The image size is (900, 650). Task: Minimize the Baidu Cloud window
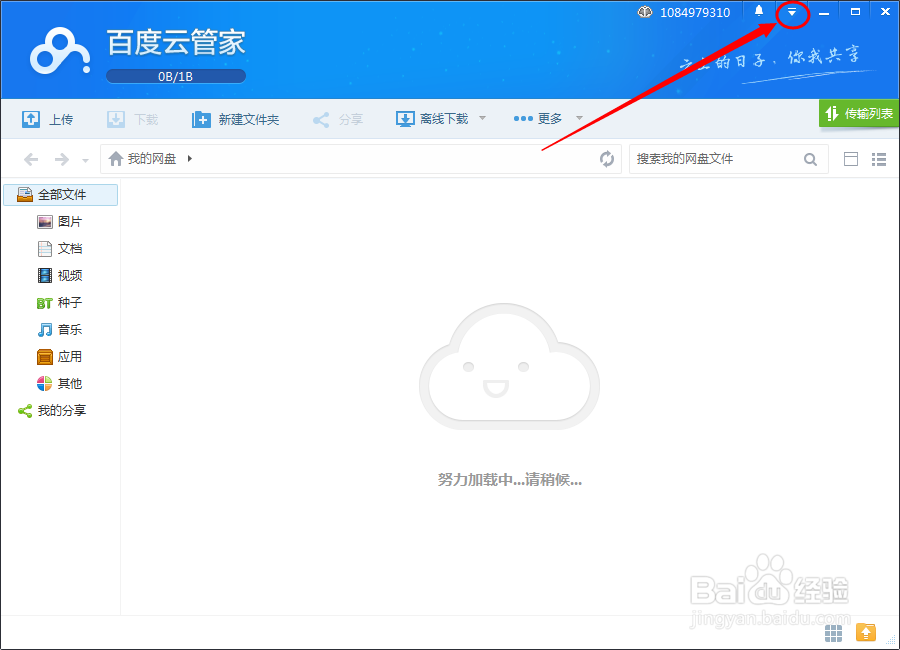pos(824,12)
